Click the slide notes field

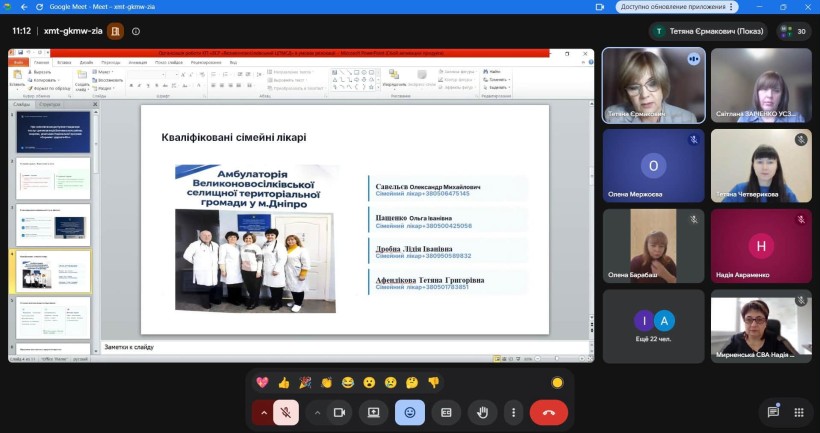tap(345, 347)
